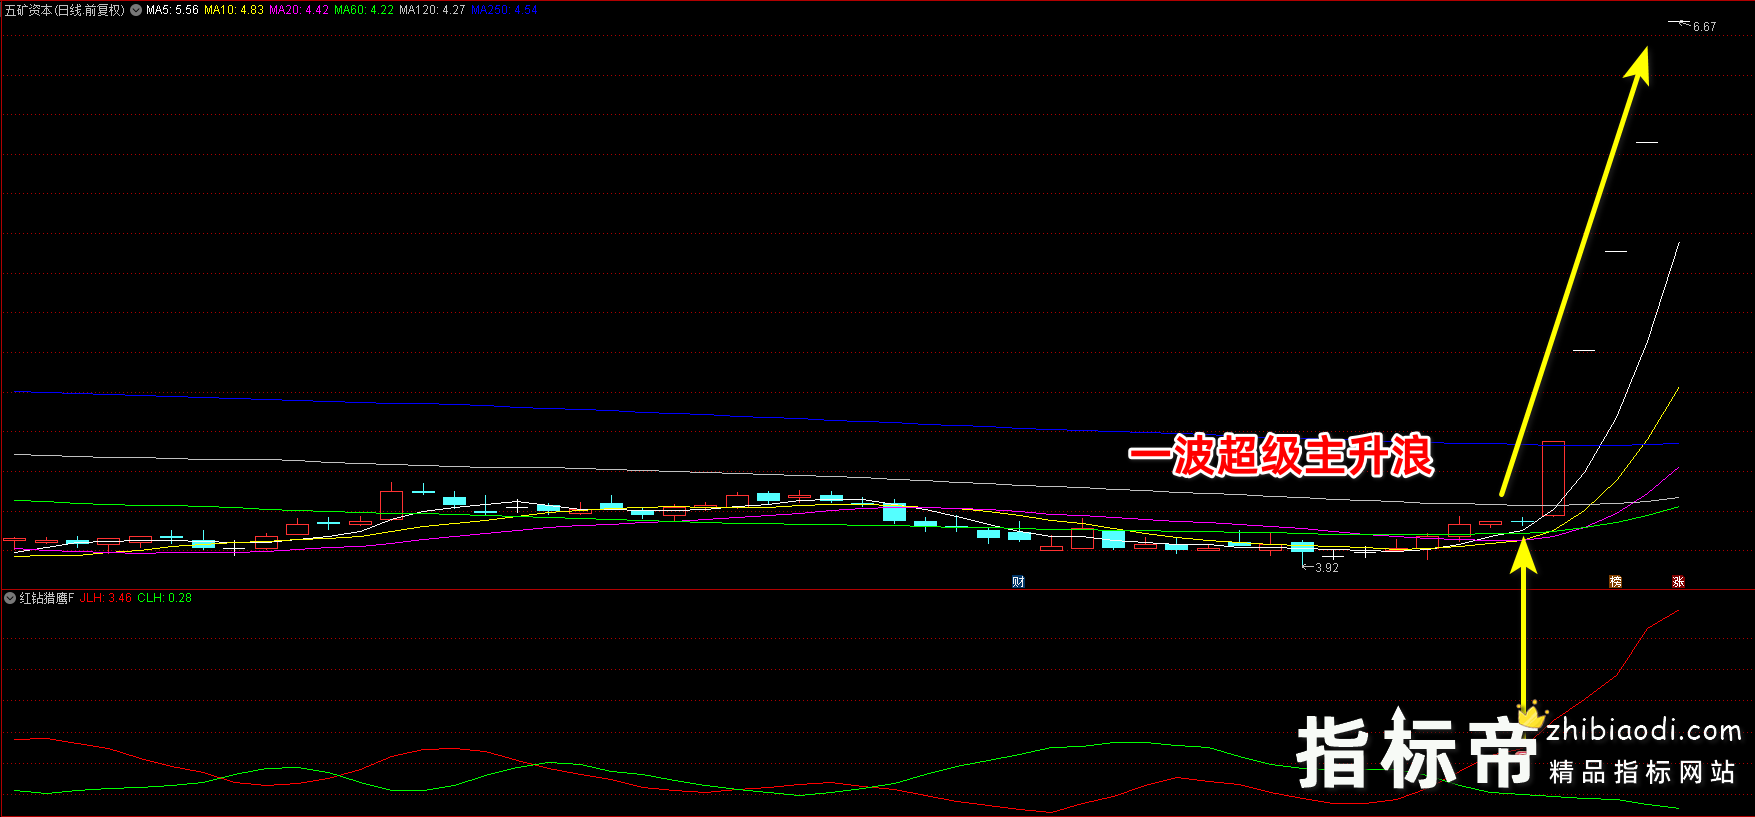Viewport: 1755px width, 817px height.
Task: Click the 6.67 high price label
Action: 1704,27
